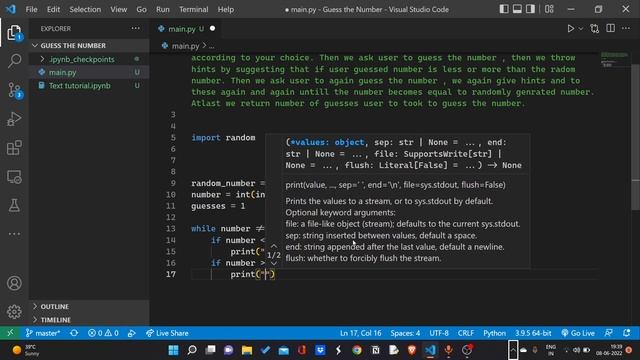The width and height of the screenshot is (640, 360).
Task: Toggle secondary side bar layout button
Action: [530, 9]
